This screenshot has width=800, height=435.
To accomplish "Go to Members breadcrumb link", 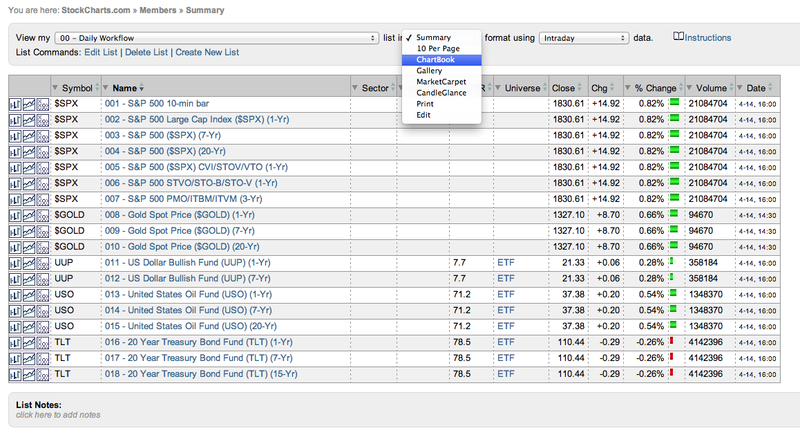I will 158,10.
